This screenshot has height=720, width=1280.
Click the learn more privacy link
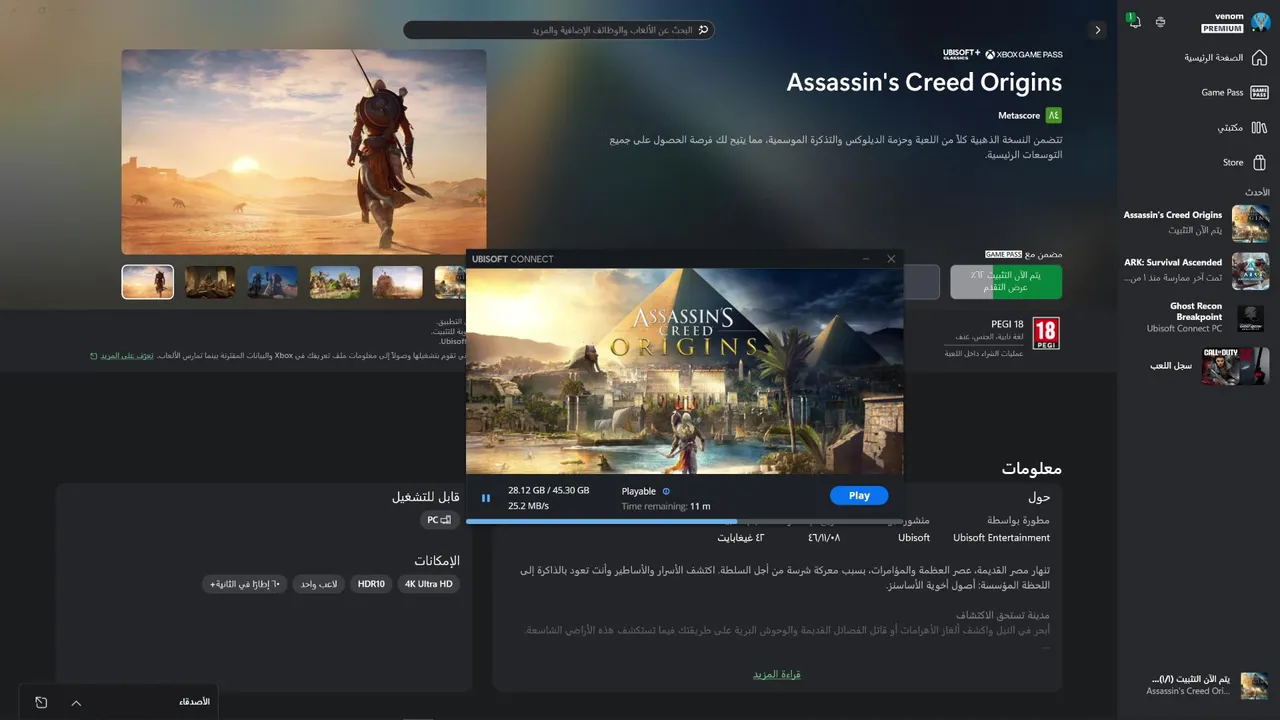click(125, 355)
